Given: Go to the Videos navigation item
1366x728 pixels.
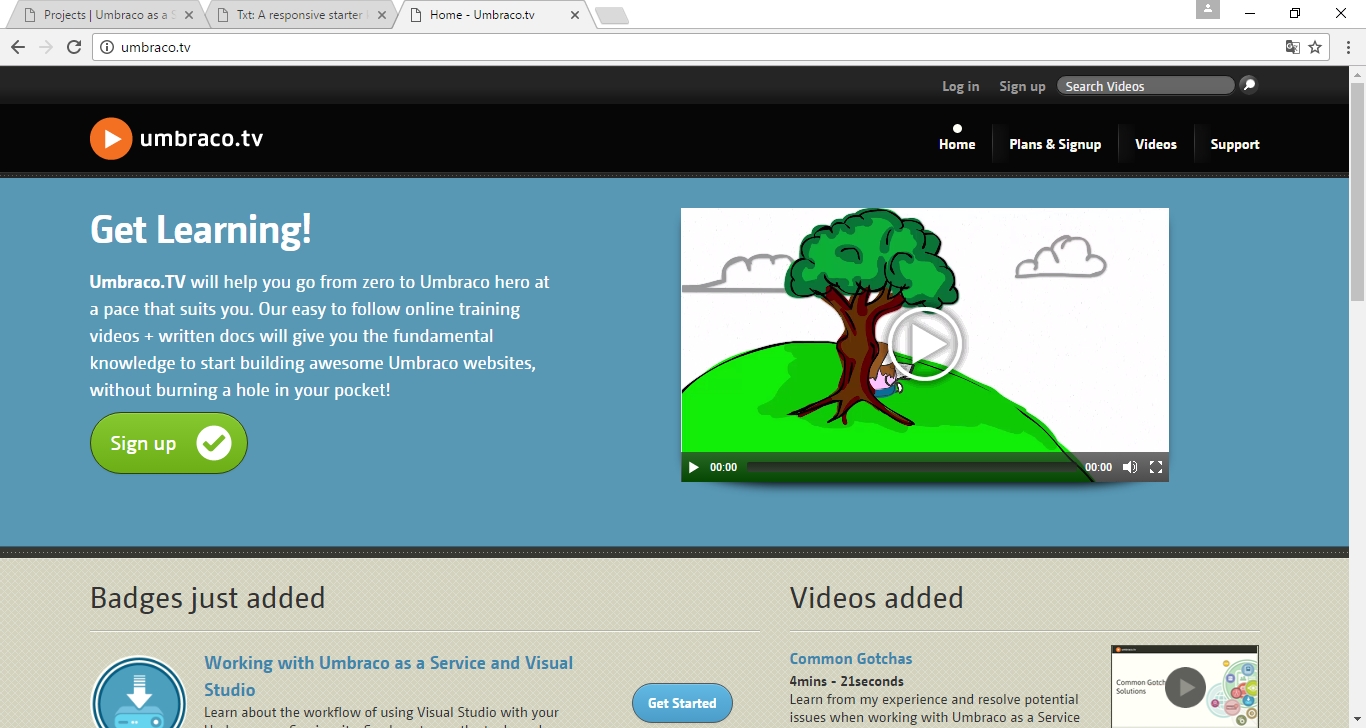Looking at the screenshot, I should point(1155,144).
